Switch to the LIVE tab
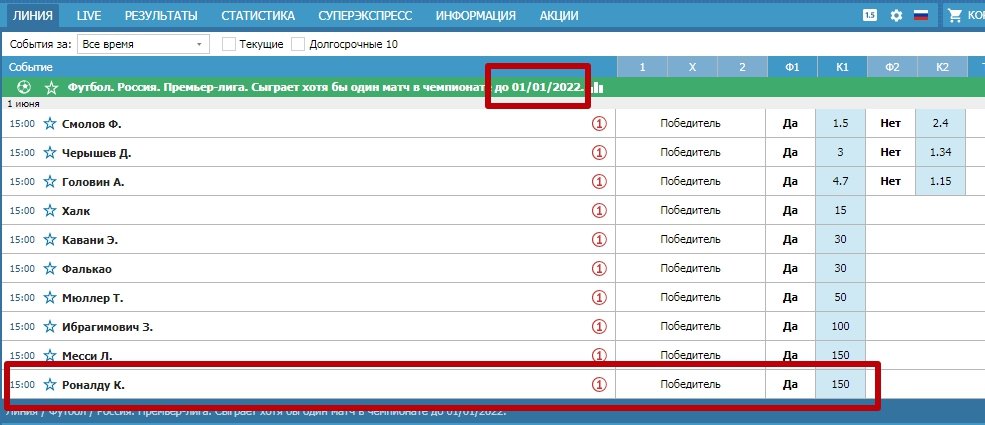 tap(89, 16)
